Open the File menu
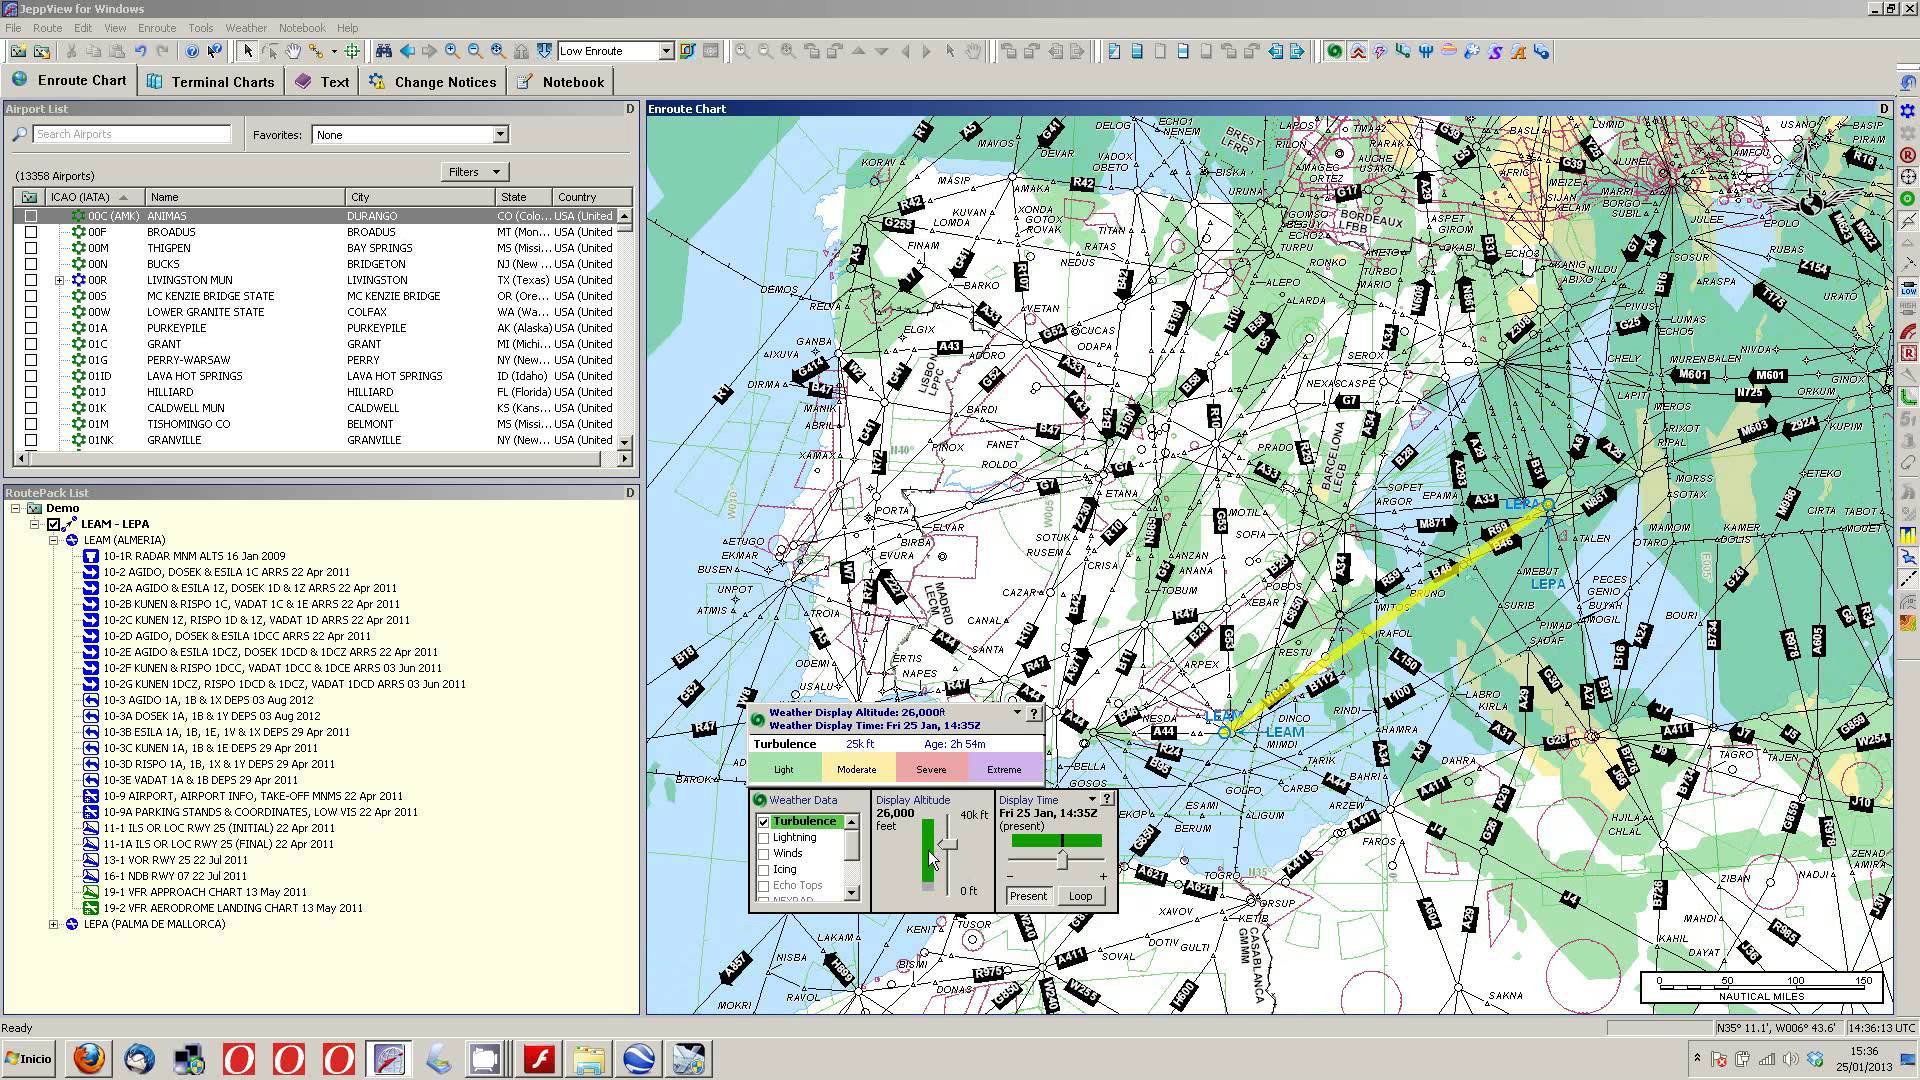 13,28
